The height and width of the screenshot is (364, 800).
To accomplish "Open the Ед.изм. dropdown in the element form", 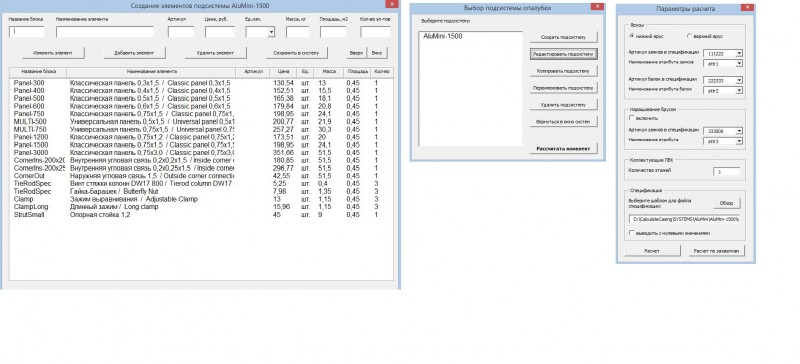I will (x=271, y=32).
